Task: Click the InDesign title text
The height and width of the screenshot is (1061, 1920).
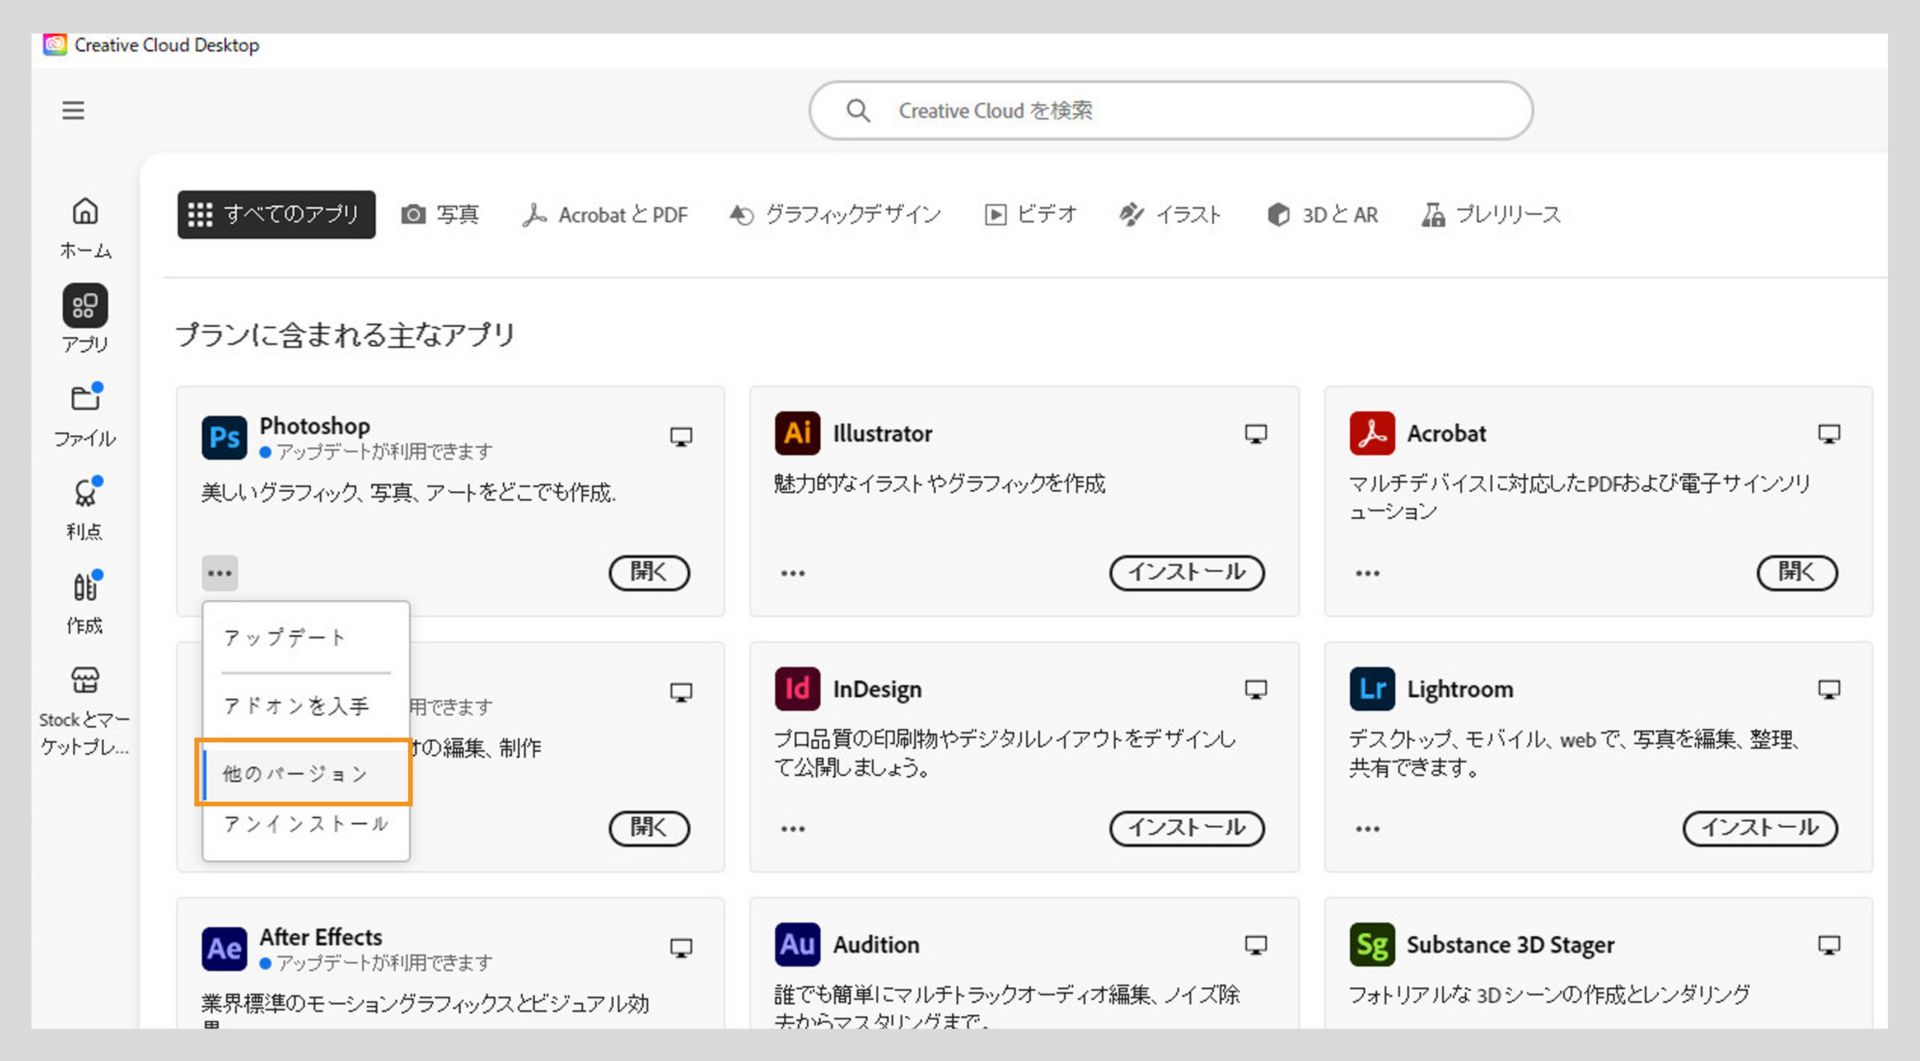Action: coord(877,689)
